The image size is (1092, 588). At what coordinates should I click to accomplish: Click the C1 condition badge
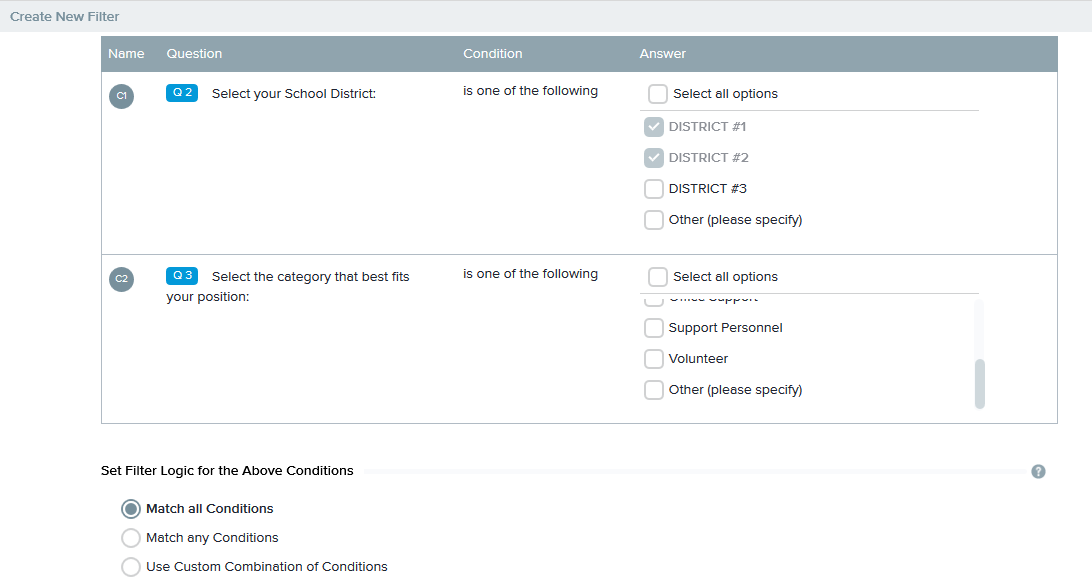tap(121, 96)
